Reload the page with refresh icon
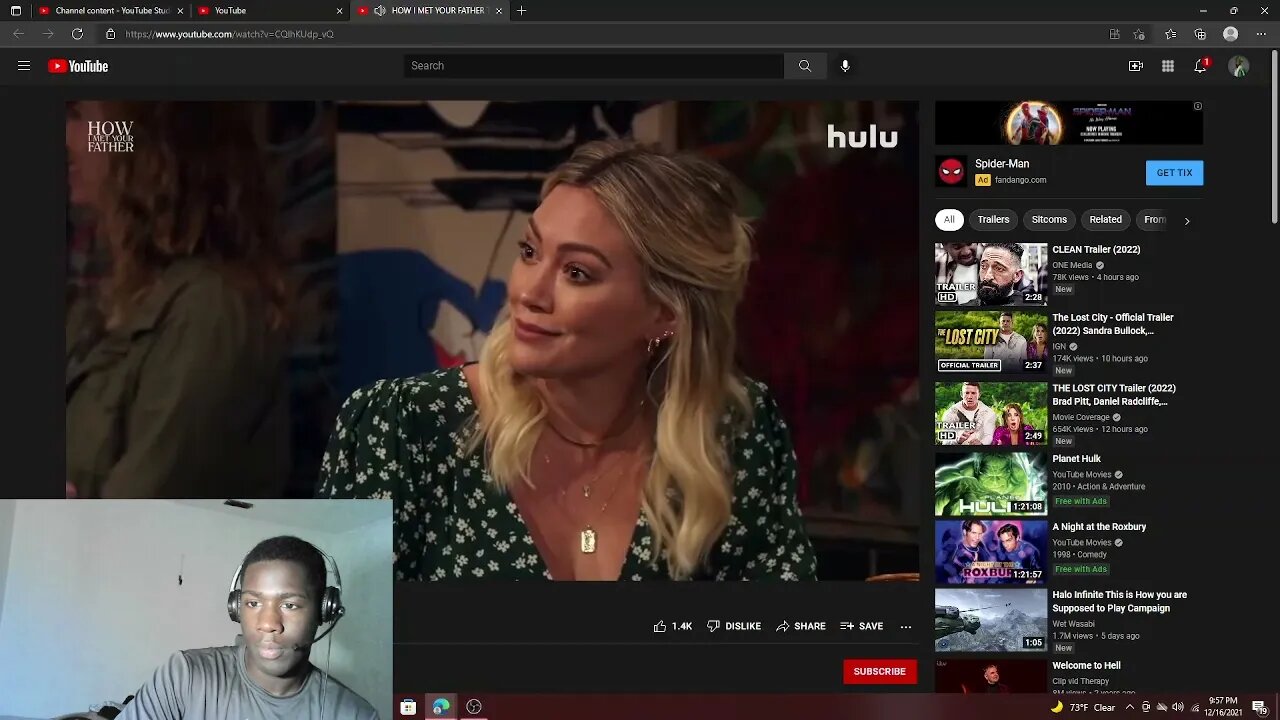Screen dimensions: 1280x720 point(77,34)
